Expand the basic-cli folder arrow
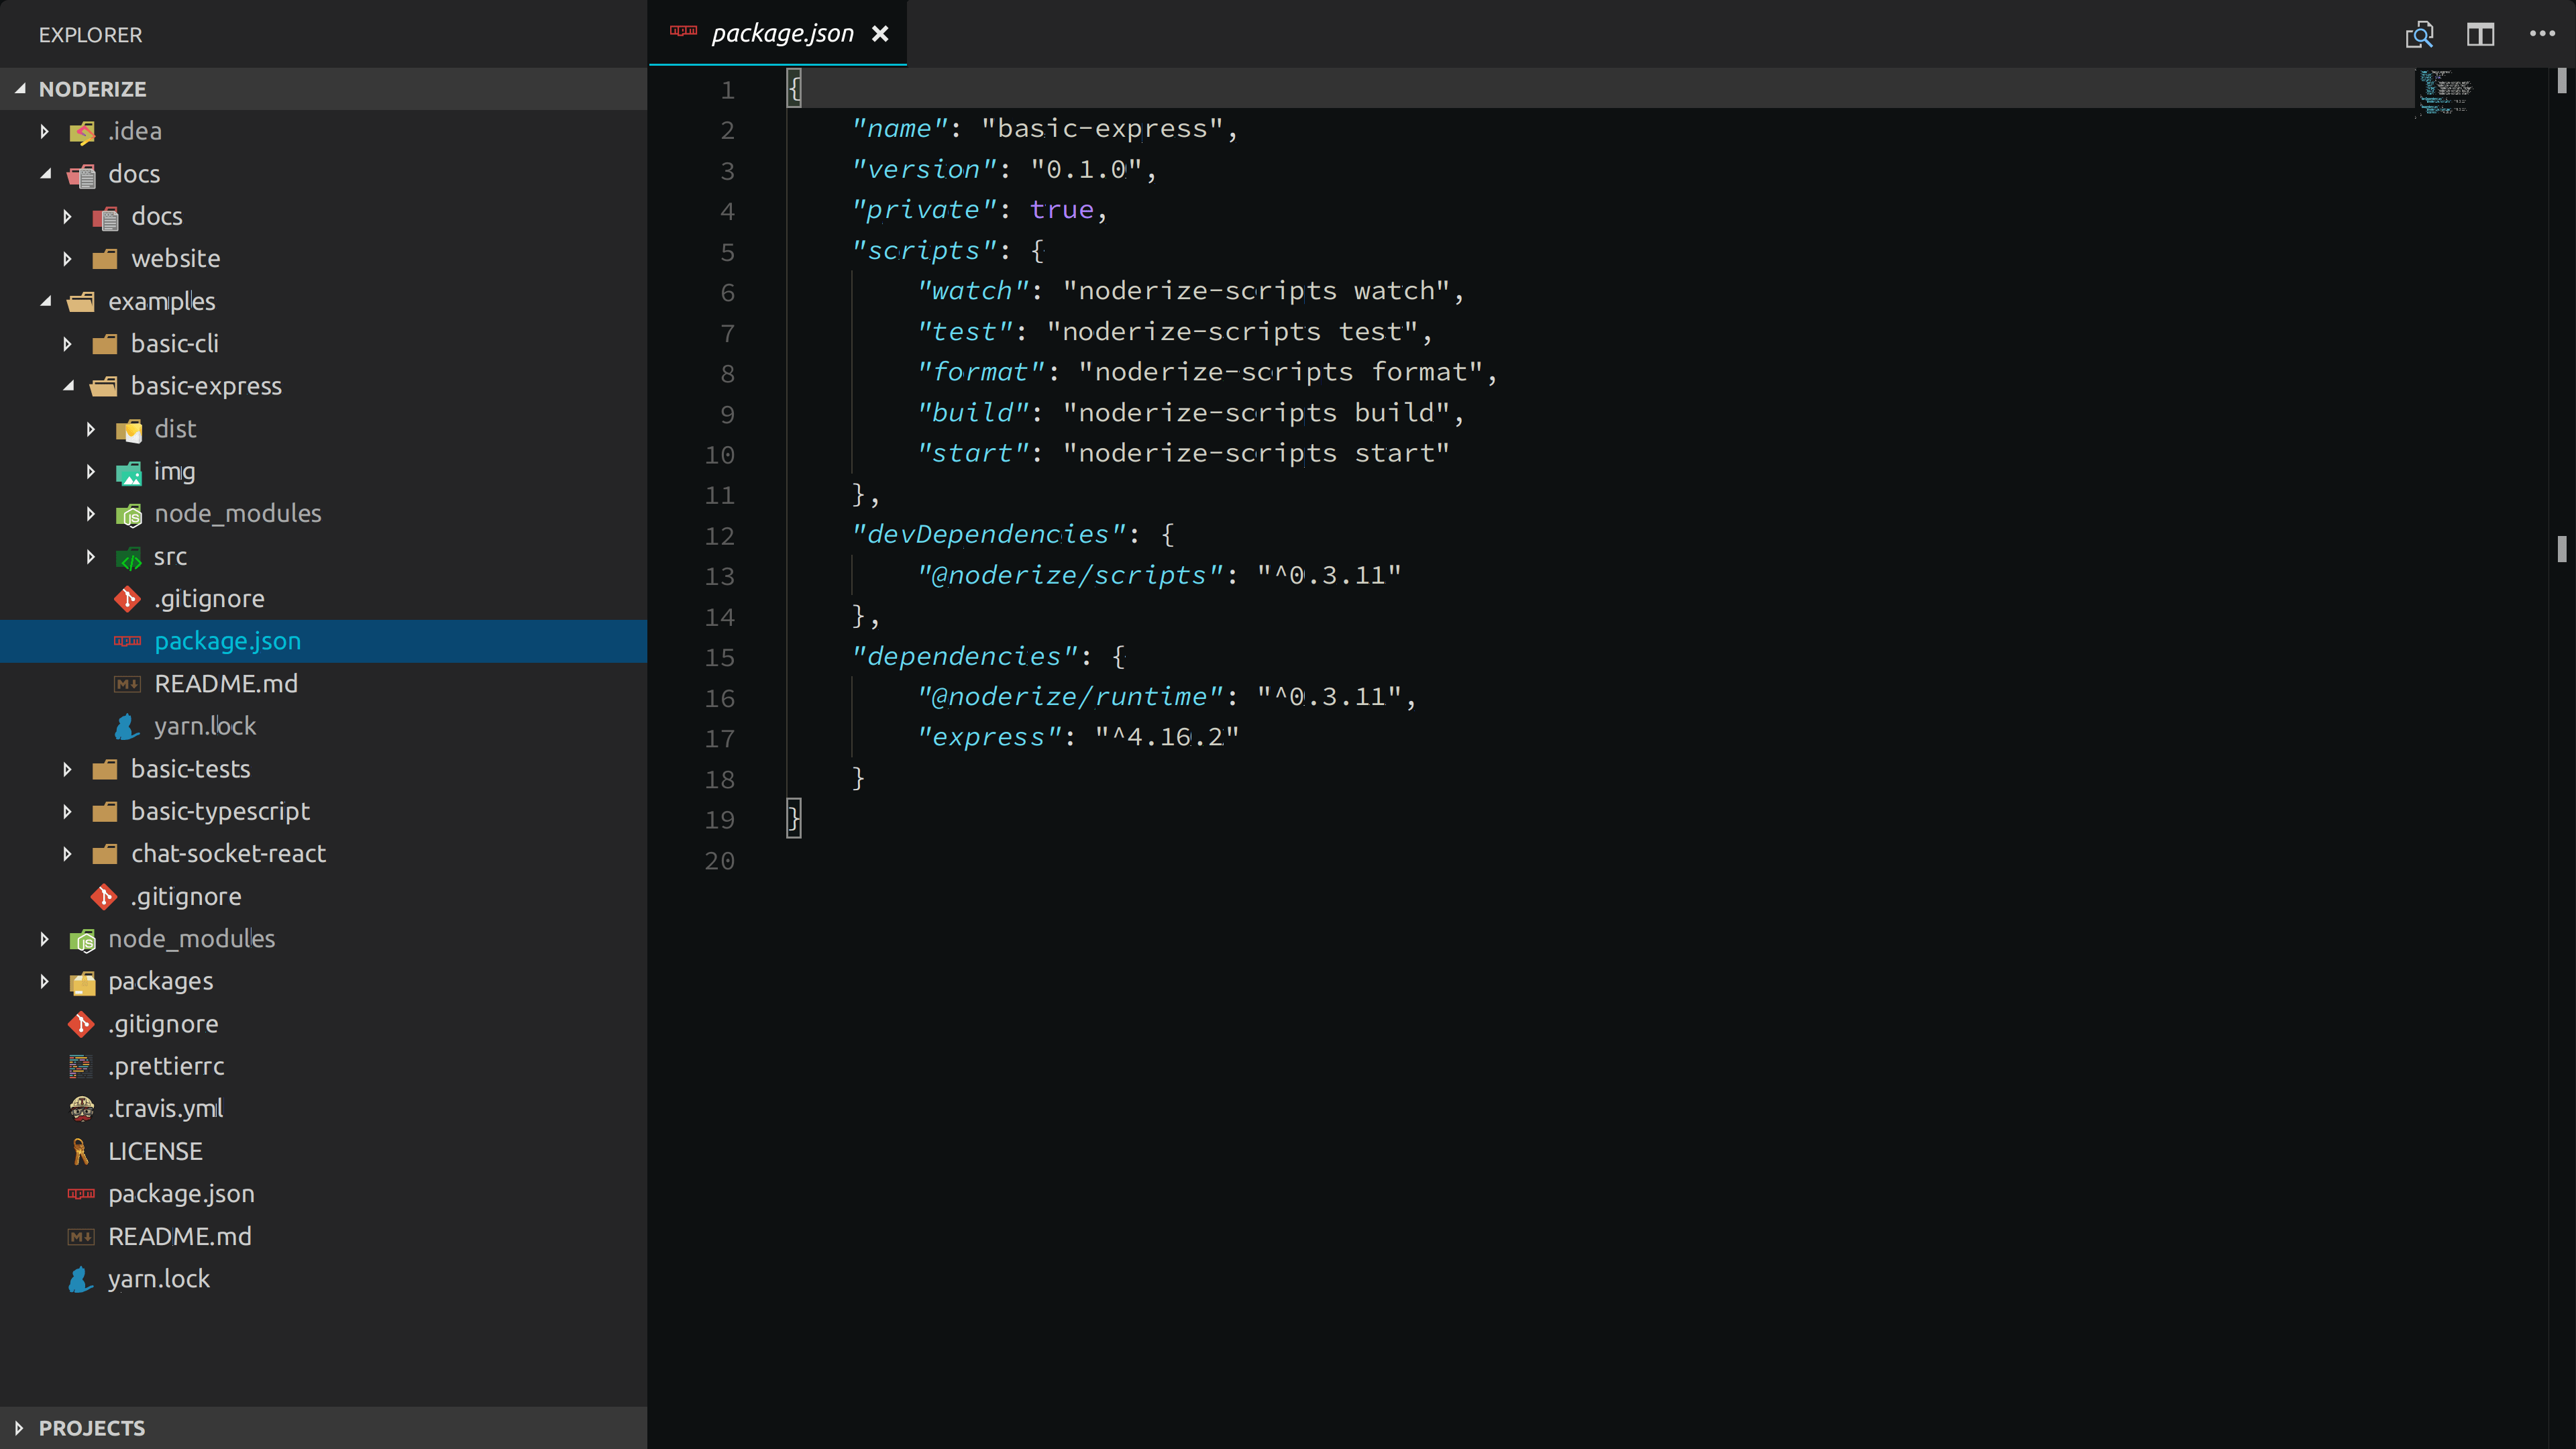Screen dimensions: 2576x1449 67,344
